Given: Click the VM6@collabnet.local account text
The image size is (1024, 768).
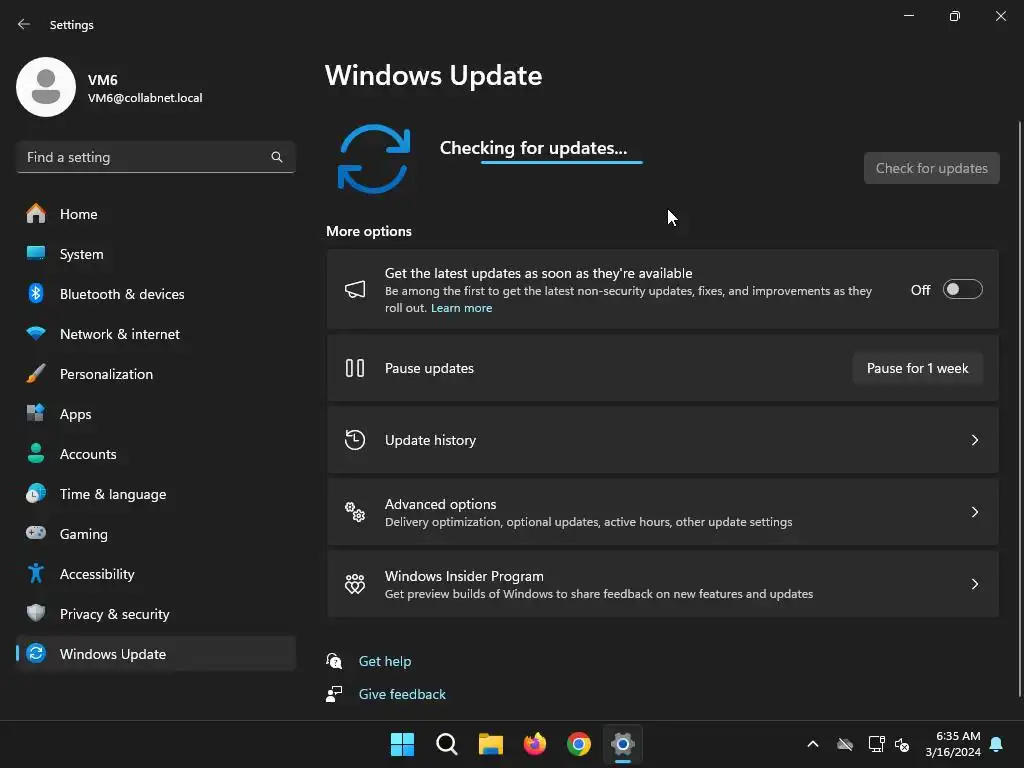Looking at the screenshot, I should pos(145,98).
